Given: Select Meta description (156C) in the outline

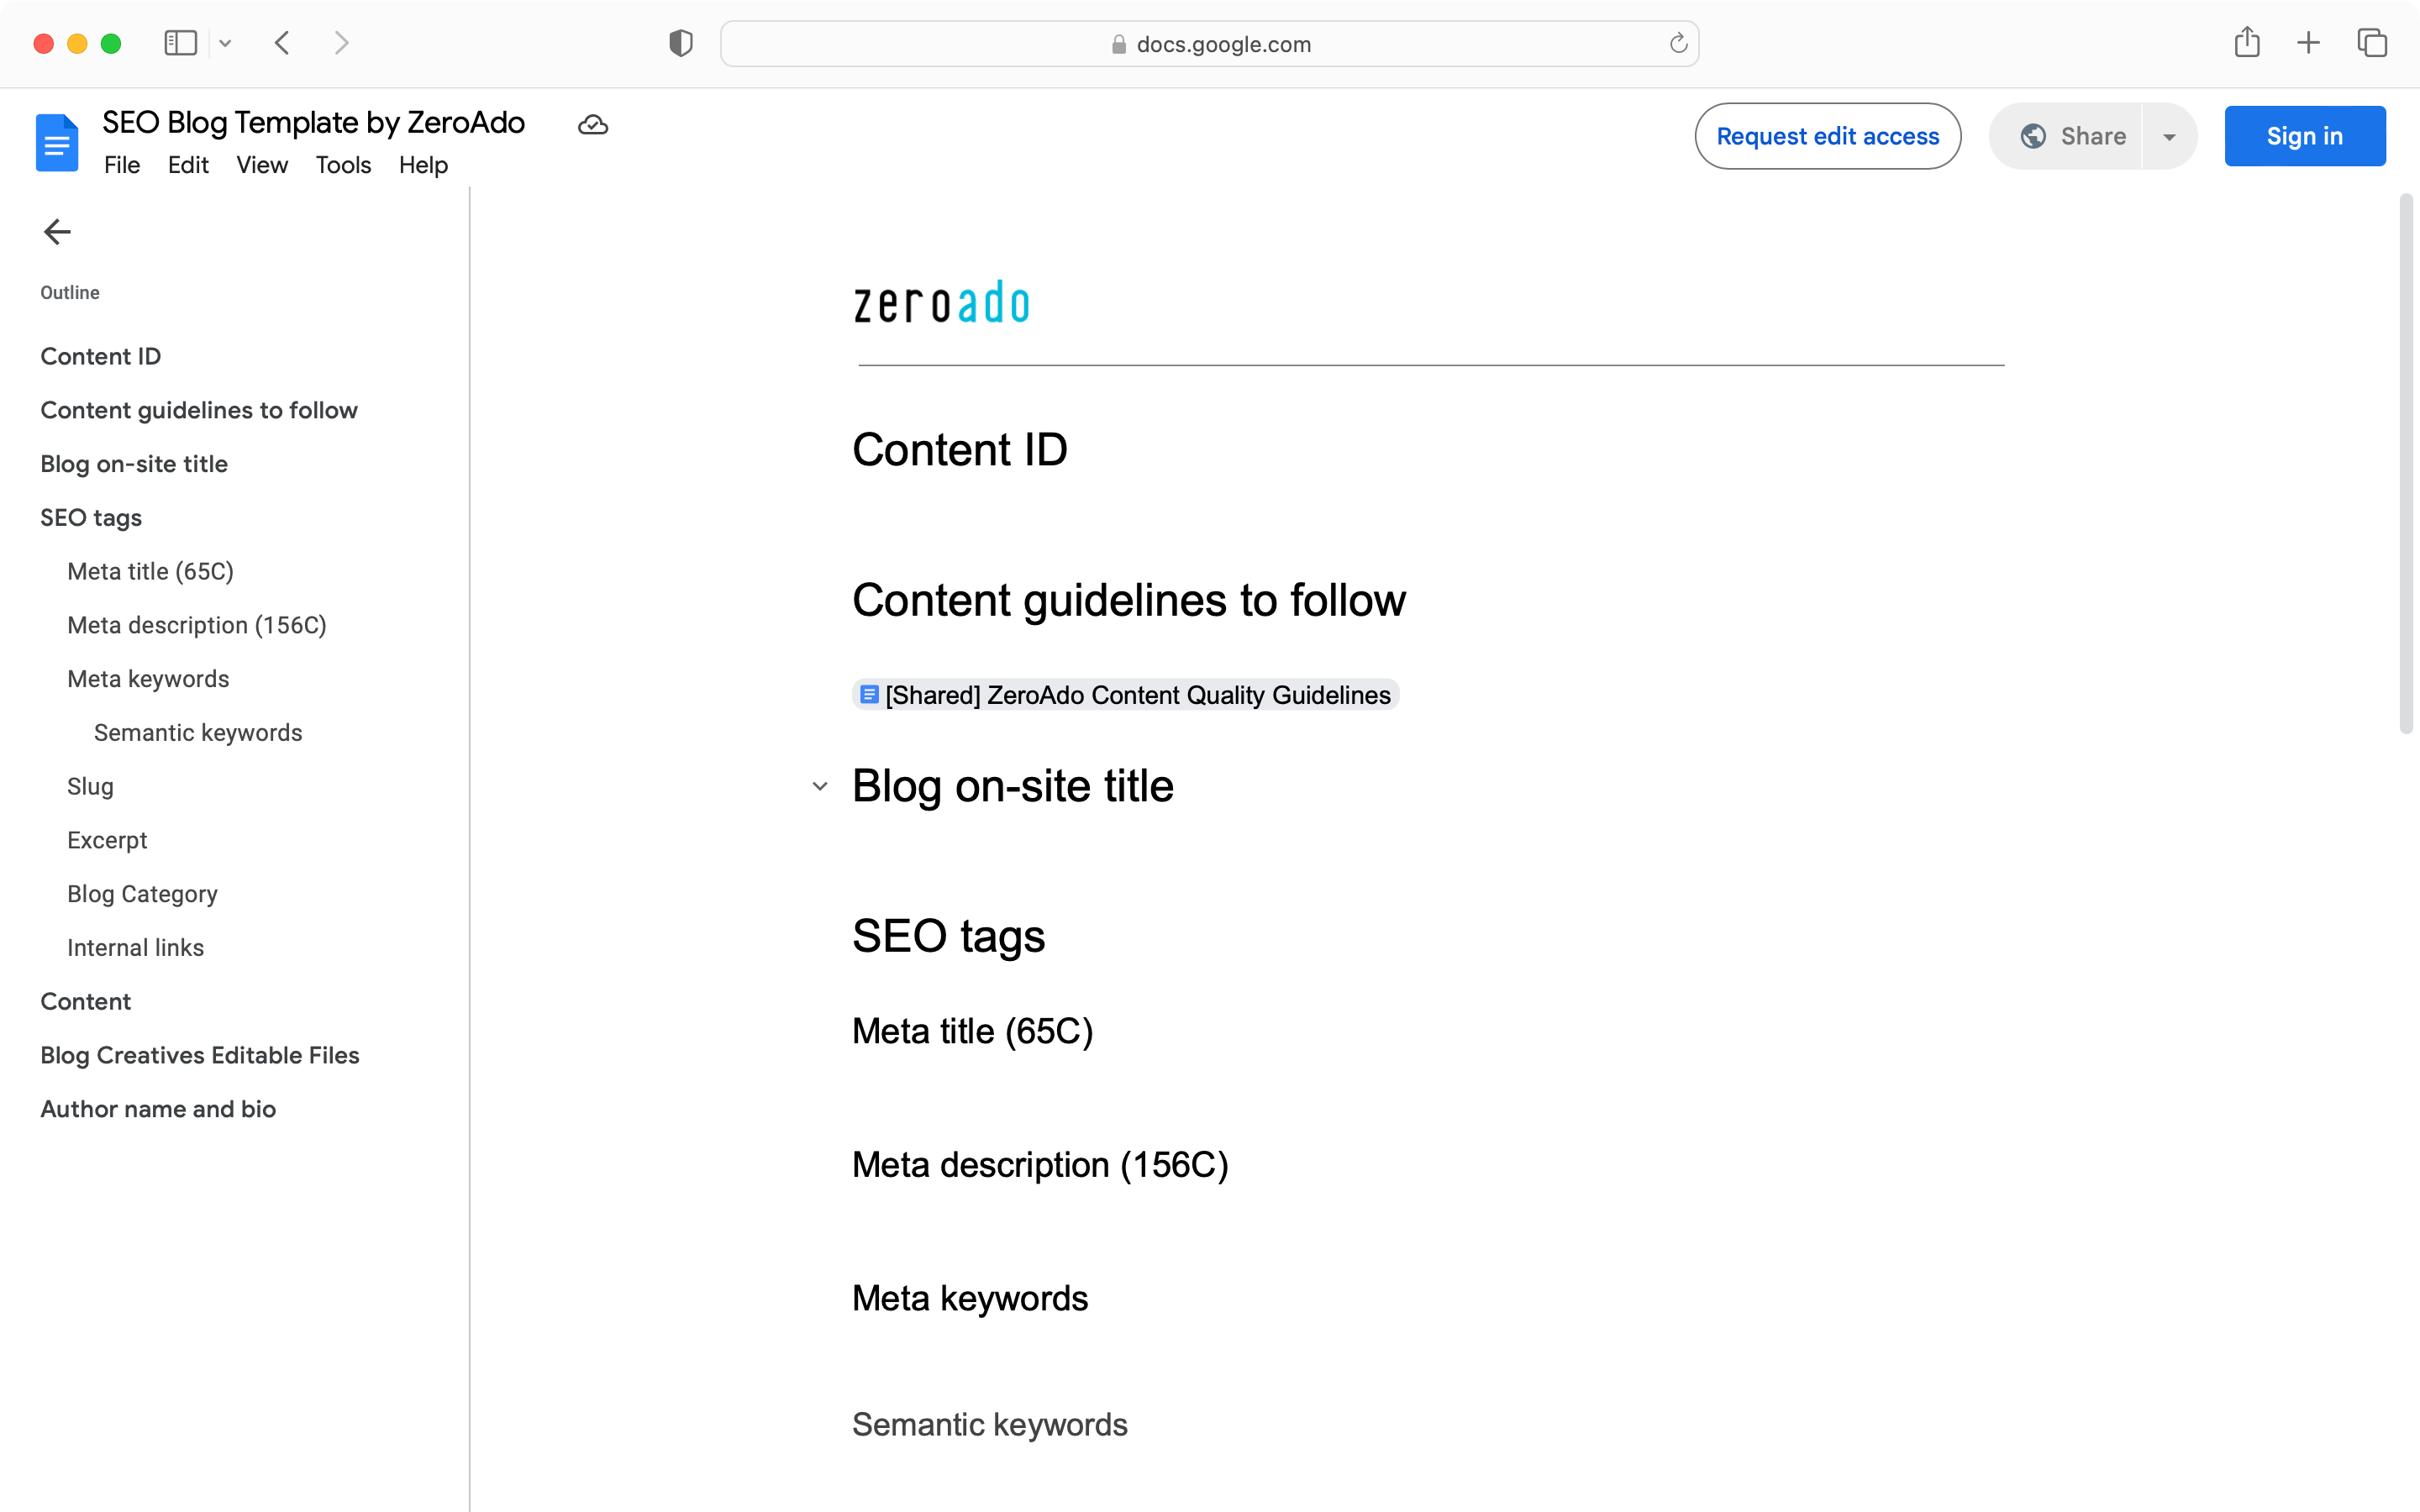Looking at the screenshot, I should (196, 625).
